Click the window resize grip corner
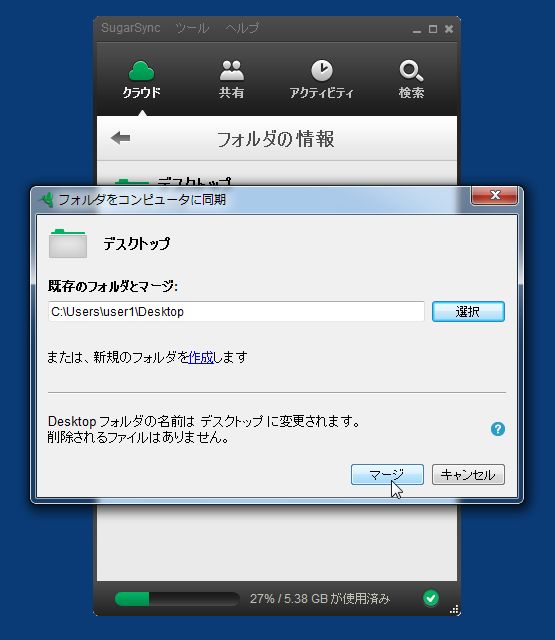 (454, 610)
